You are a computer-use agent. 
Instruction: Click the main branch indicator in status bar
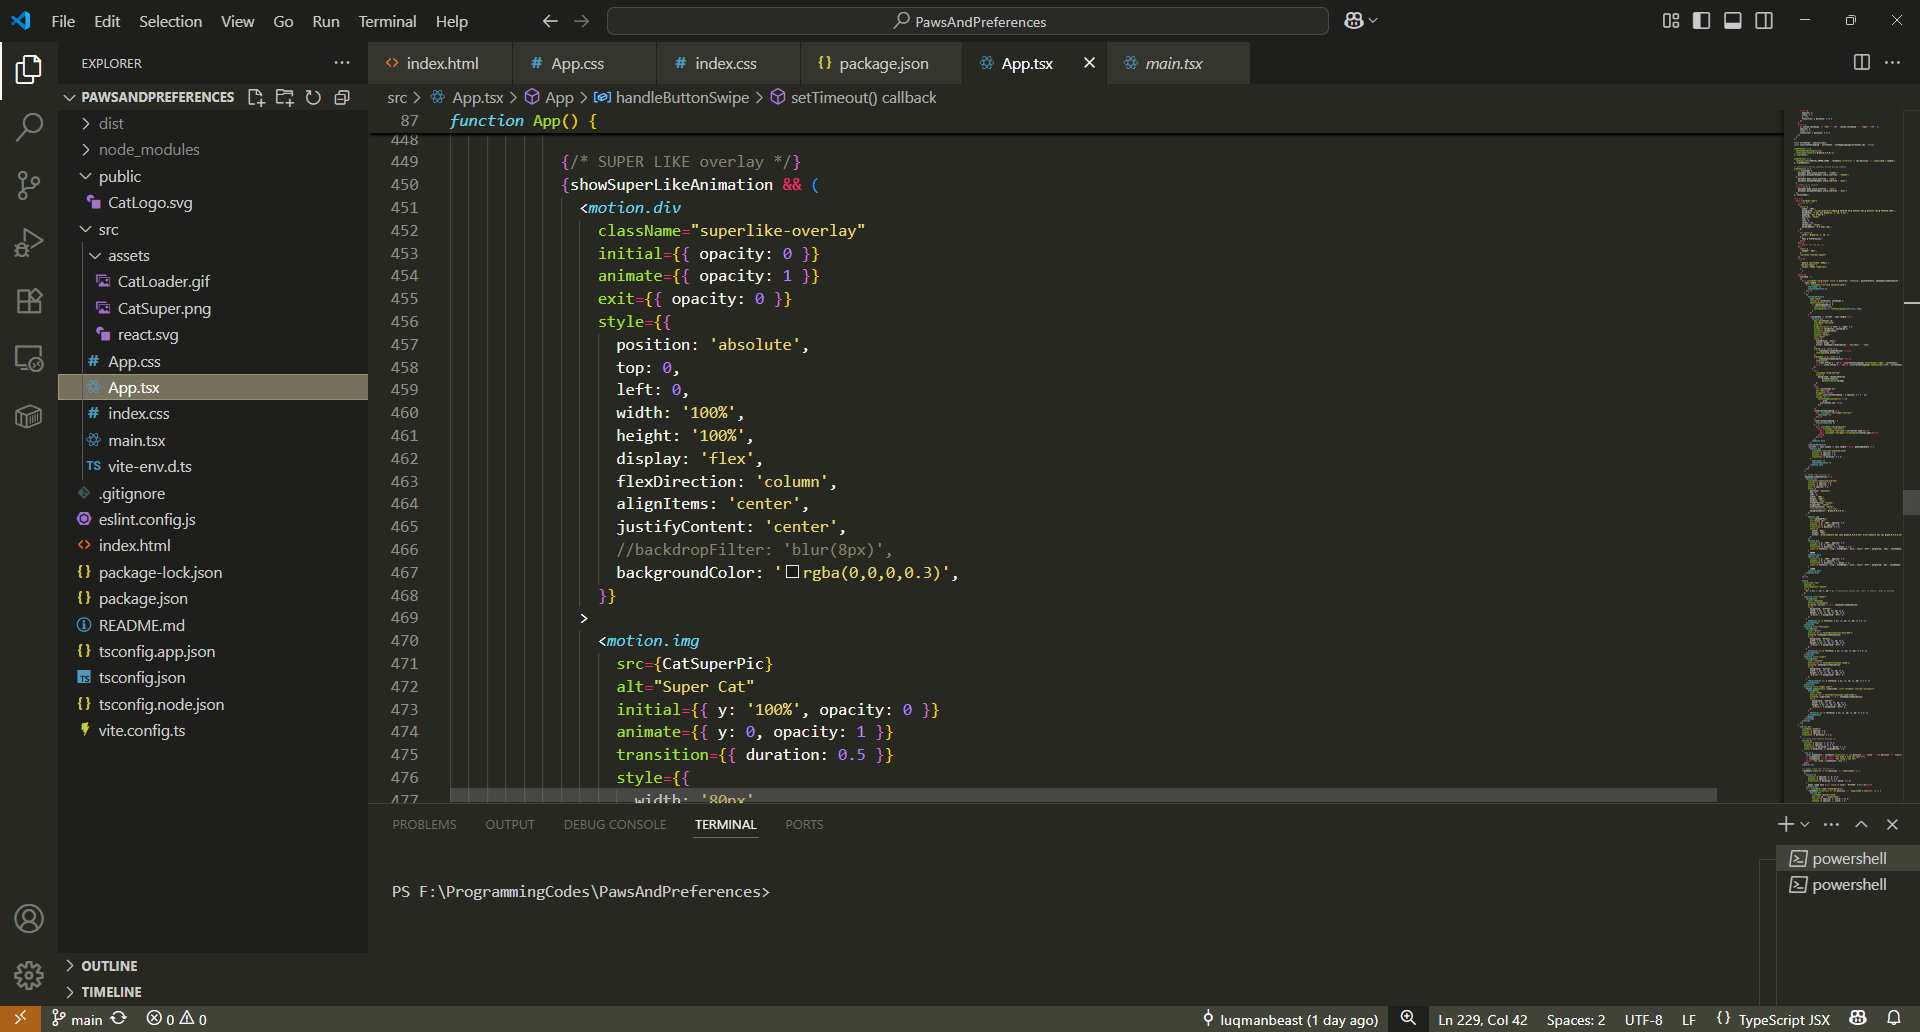coord(78,1019)
